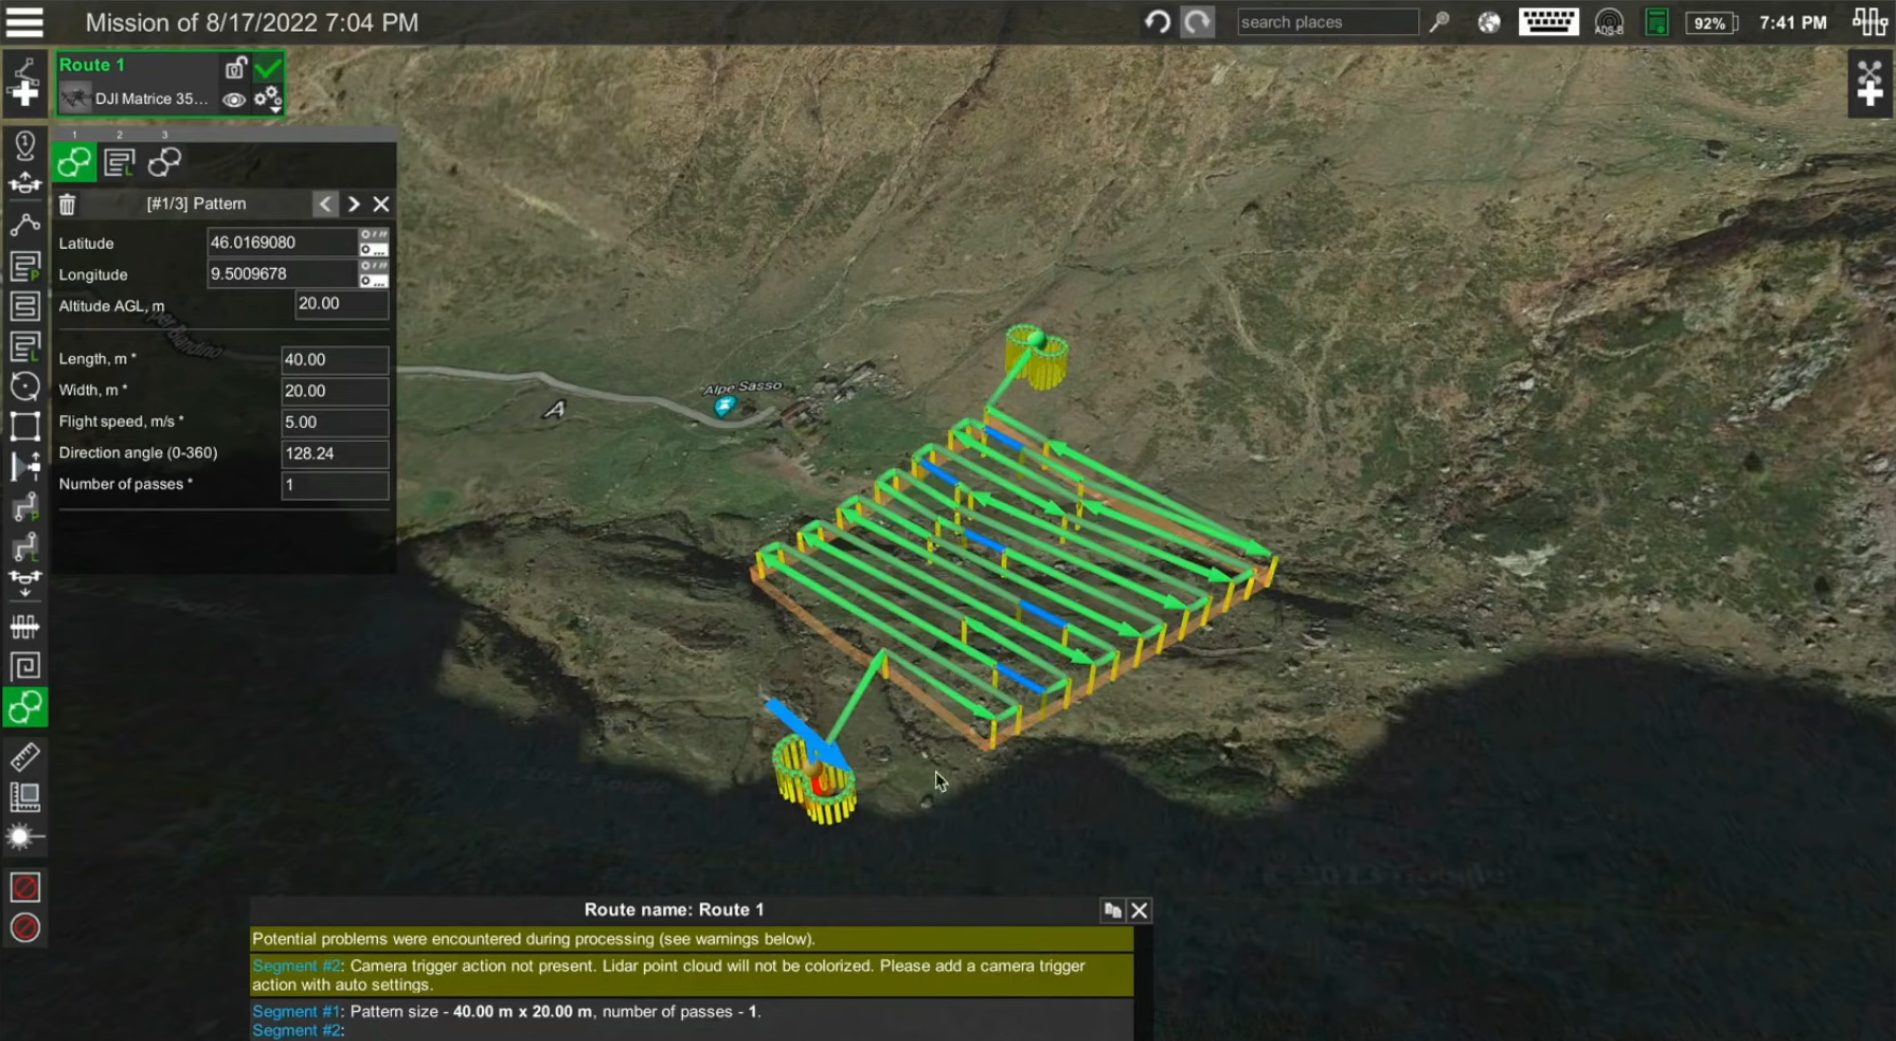Go to the next segment with right chevron
This screenshot has height=1041, width=1896.
(353, 204)
